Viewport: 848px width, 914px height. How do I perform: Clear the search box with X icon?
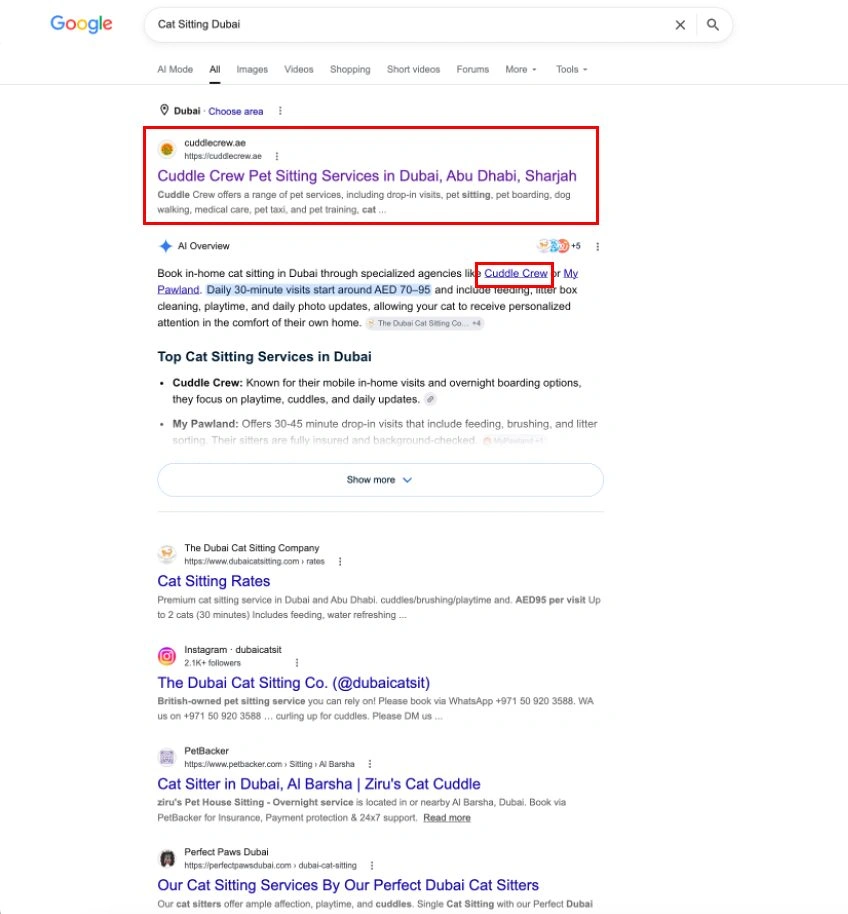pyautogui.click(x=680, y=24)
